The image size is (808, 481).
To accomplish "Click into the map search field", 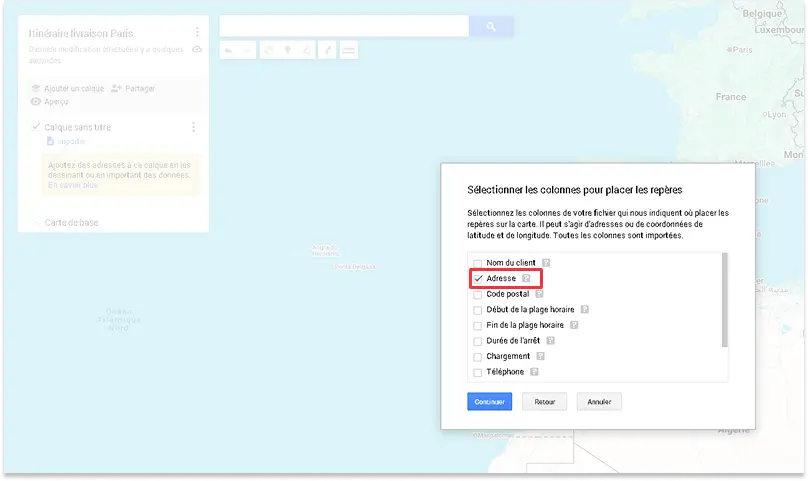I will coord(344,26).
